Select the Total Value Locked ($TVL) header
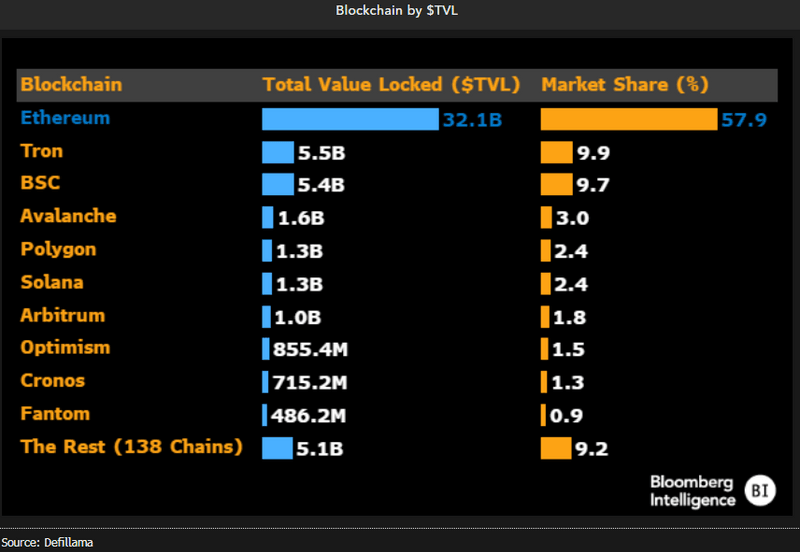Image resolution: width=800 pixels, height=552 pixels. coord(391,85)
